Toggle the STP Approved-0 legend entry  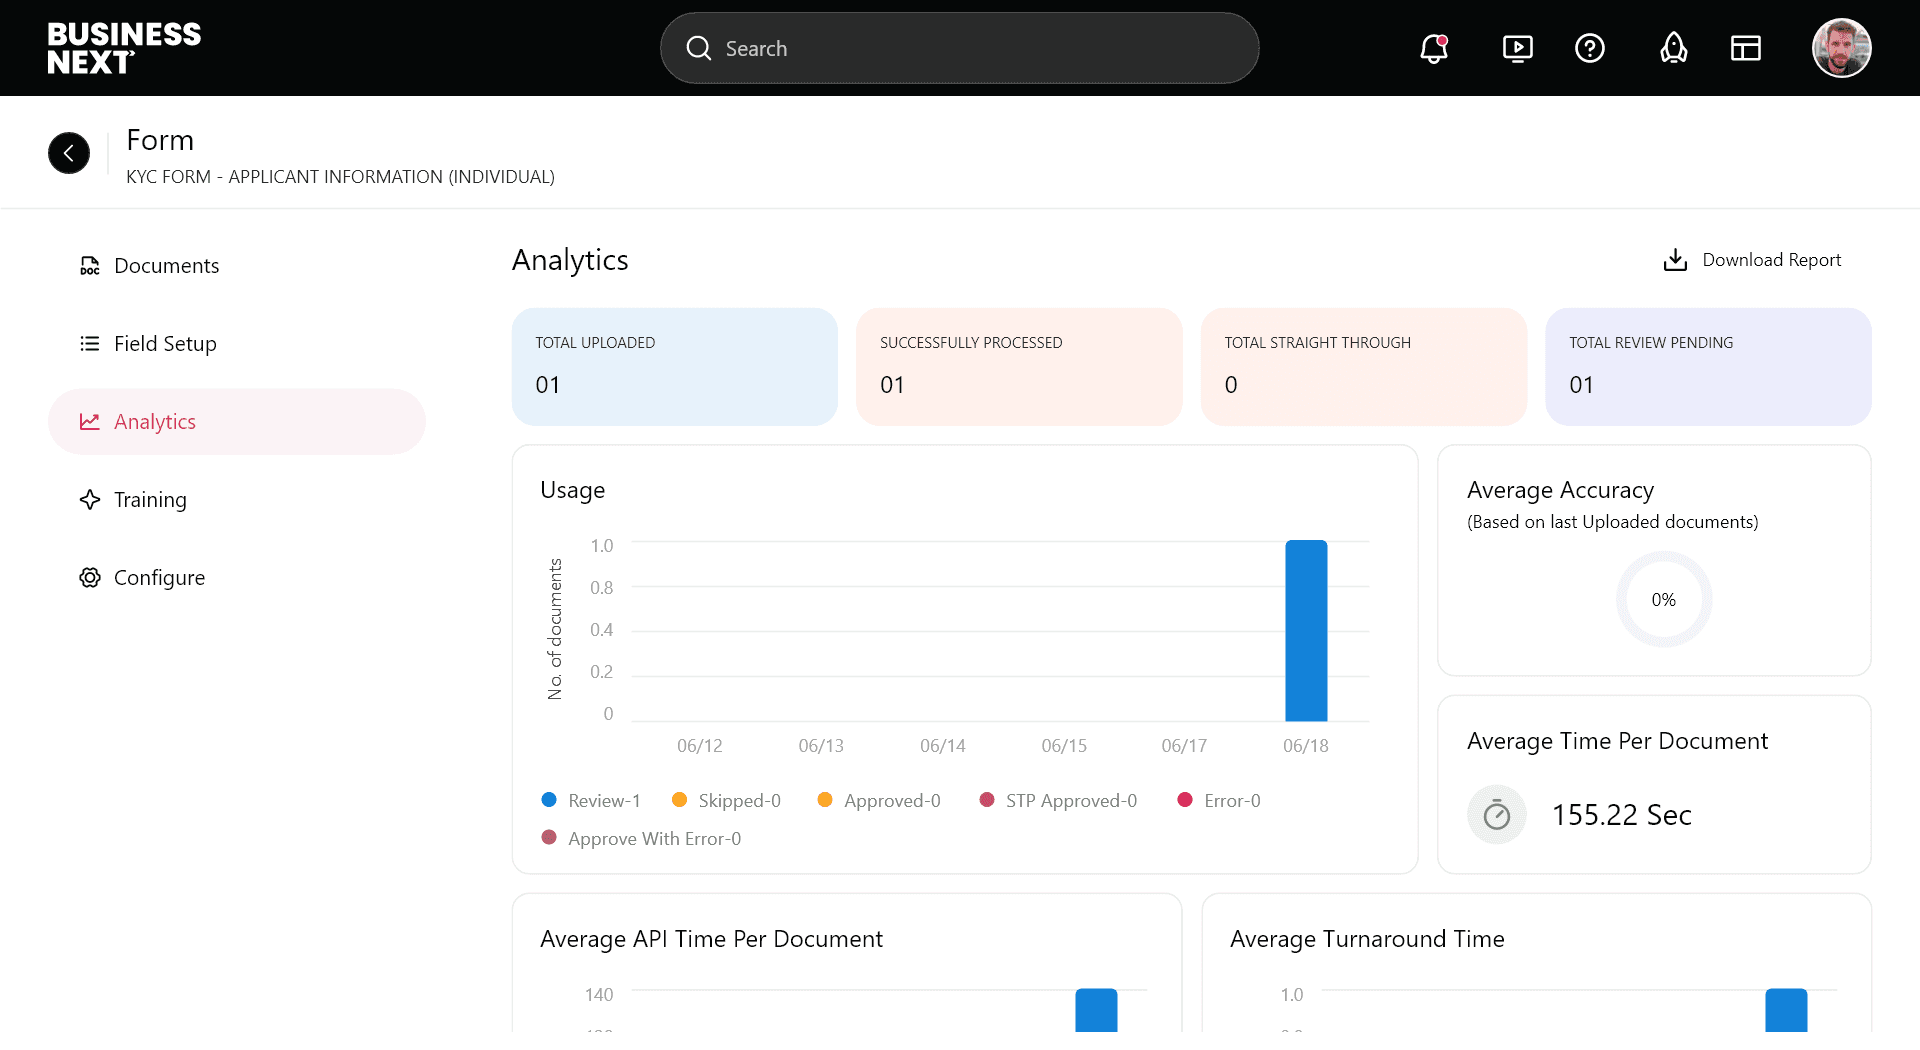[1058, 801]
